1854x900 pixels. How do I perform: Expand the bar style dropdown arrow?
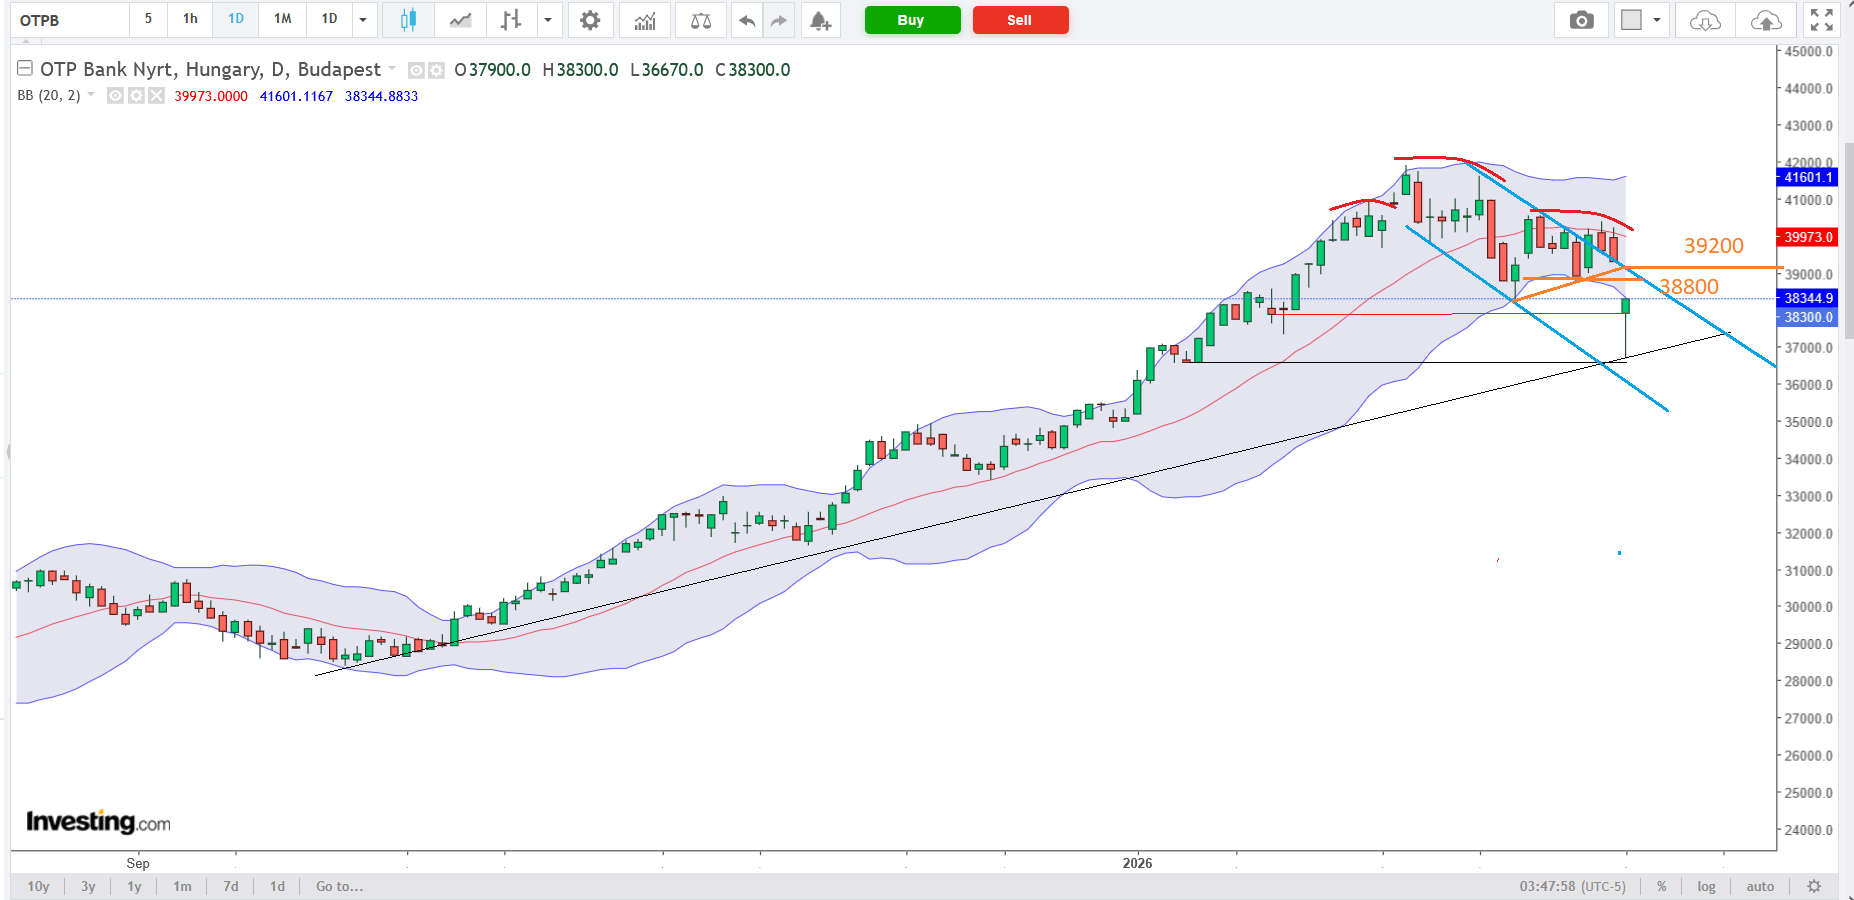[x=547, y=20]
